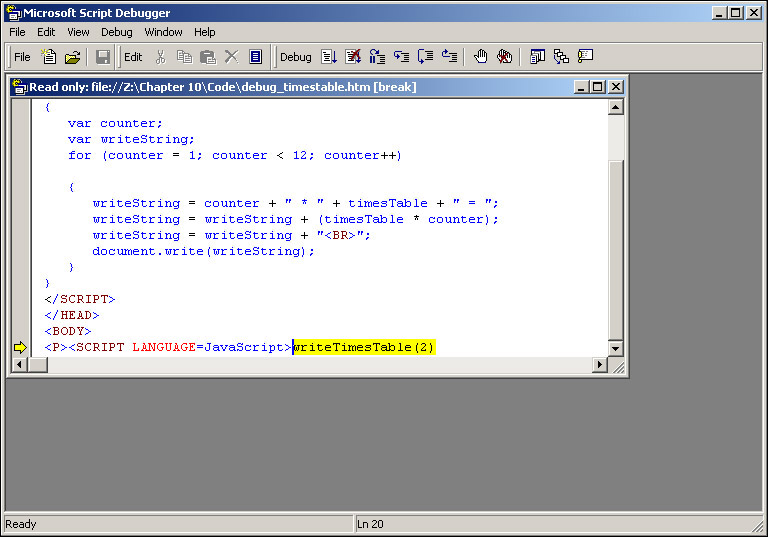Click the Step Into icon
Screen dimensions: 768x537
pos(402,57)
